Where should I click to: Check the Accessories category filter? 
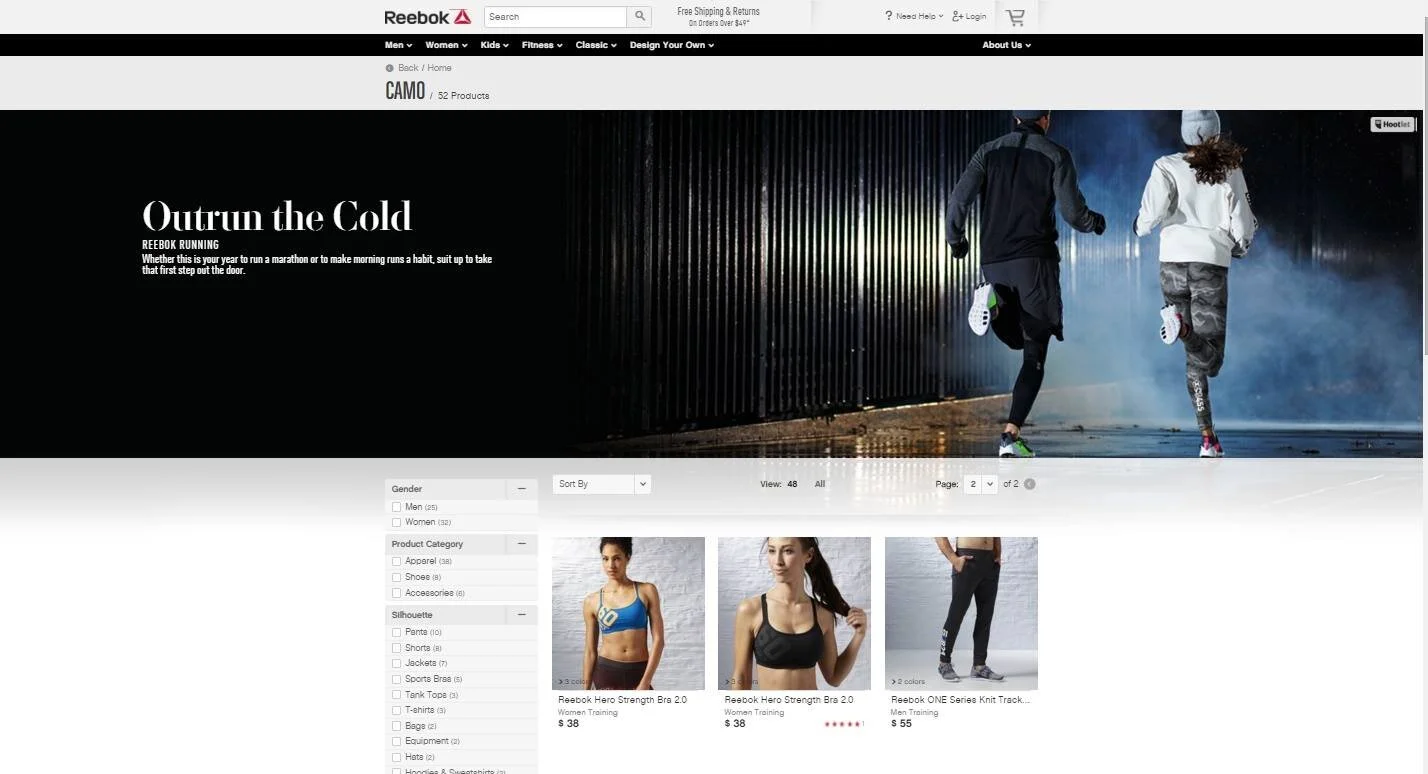coord(397,593)
